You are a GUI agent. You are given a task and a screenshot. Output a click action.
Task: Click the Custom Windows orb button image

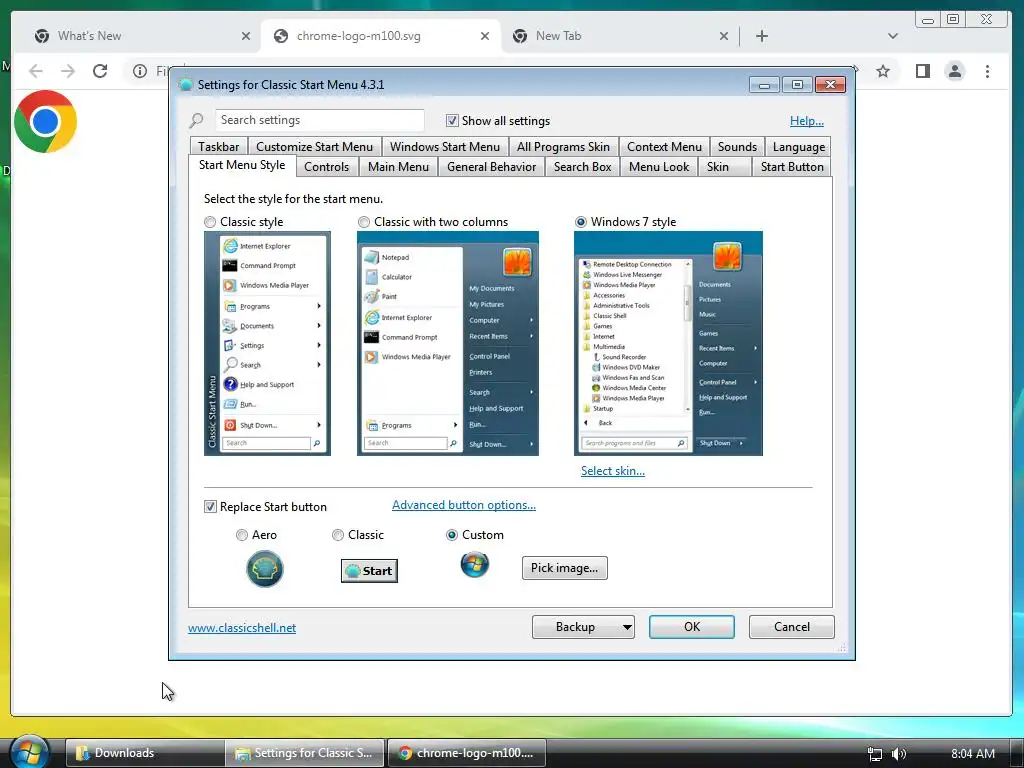[x=475, y=564]
